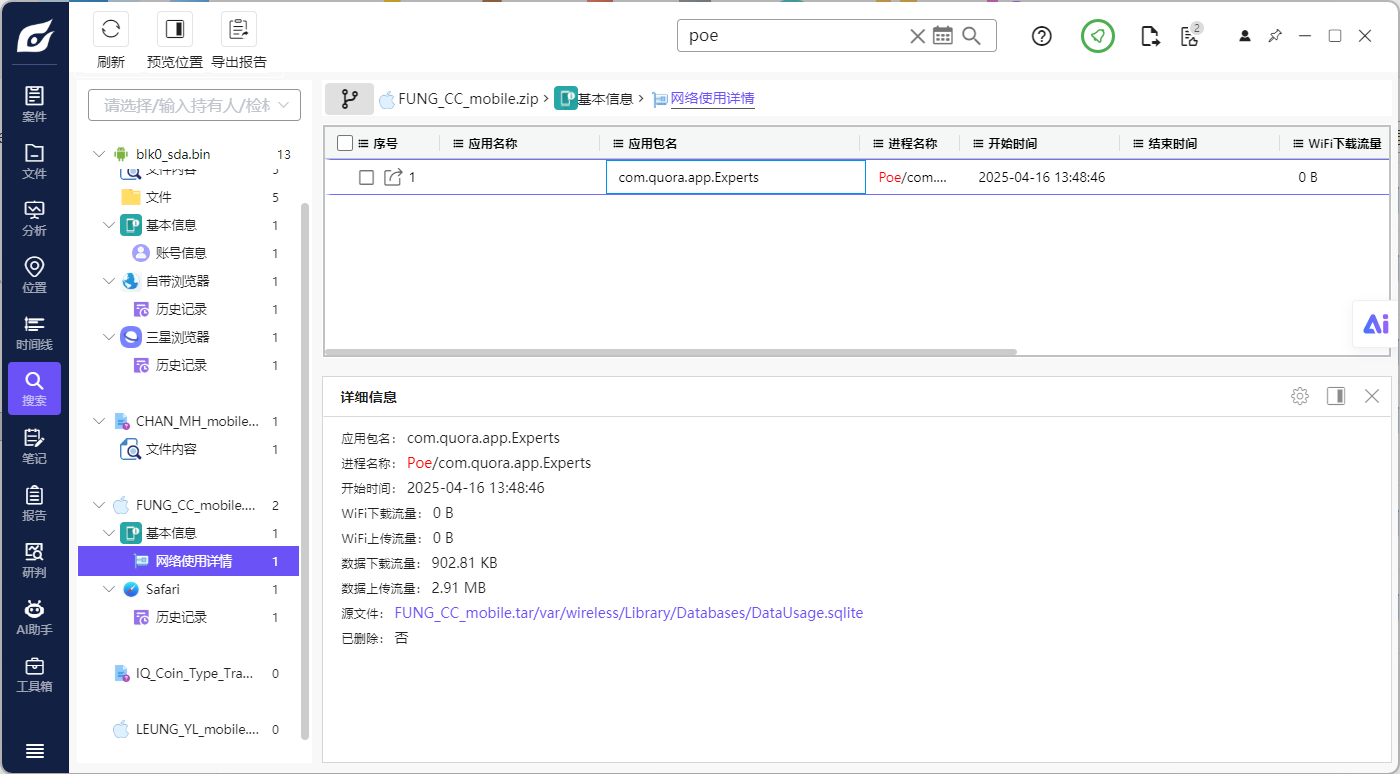This screenshot has height=774, width=1400.
Task: Select 历史记录 under Safari
Action: tap(188, 617)
